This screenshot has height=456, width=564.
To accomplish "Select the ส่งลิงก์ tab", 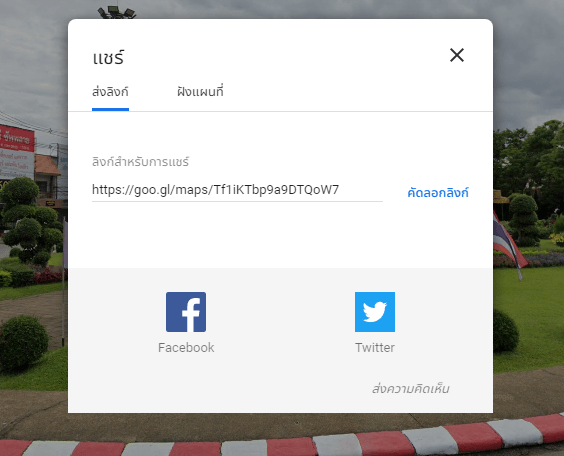I will pos(110,92).
